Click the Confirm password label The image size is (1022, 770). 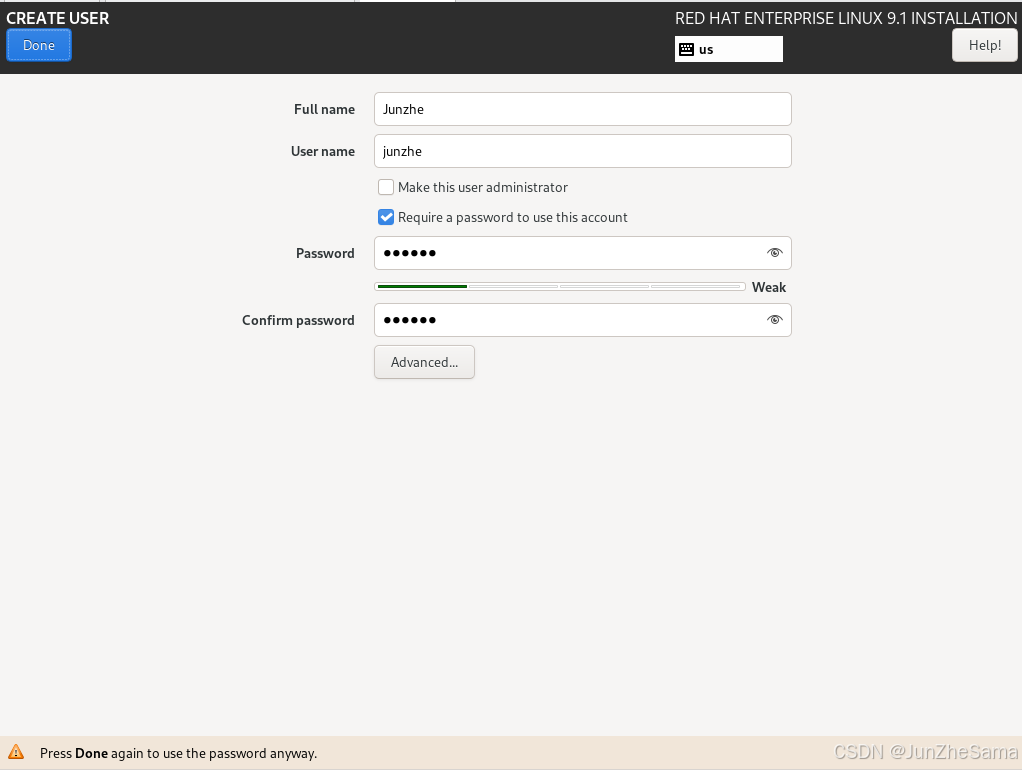(298, 320)
